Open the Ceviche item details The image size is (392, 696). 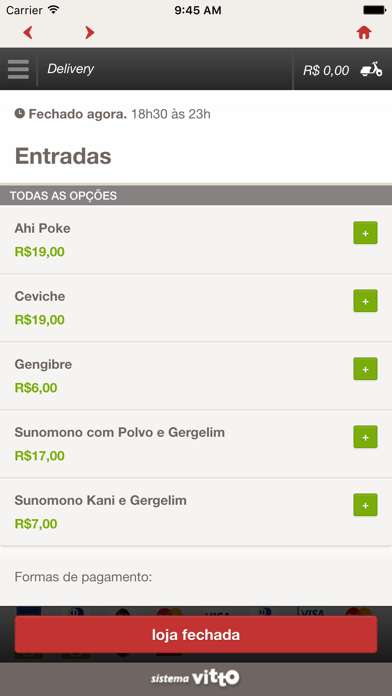tap(40, 297)
